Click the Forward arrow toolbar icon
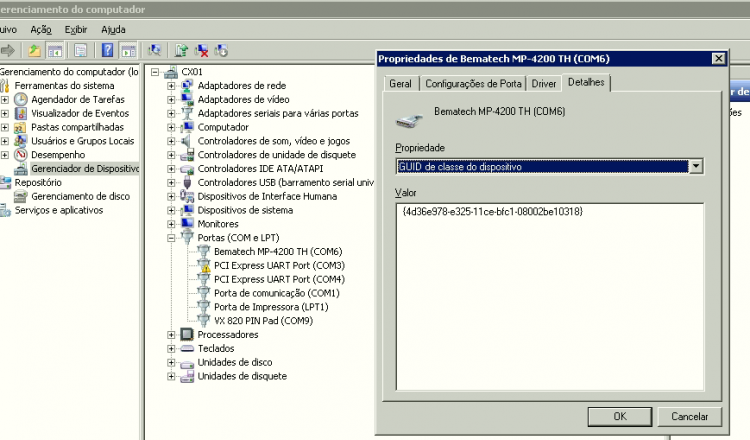 [x=7, y=50]
